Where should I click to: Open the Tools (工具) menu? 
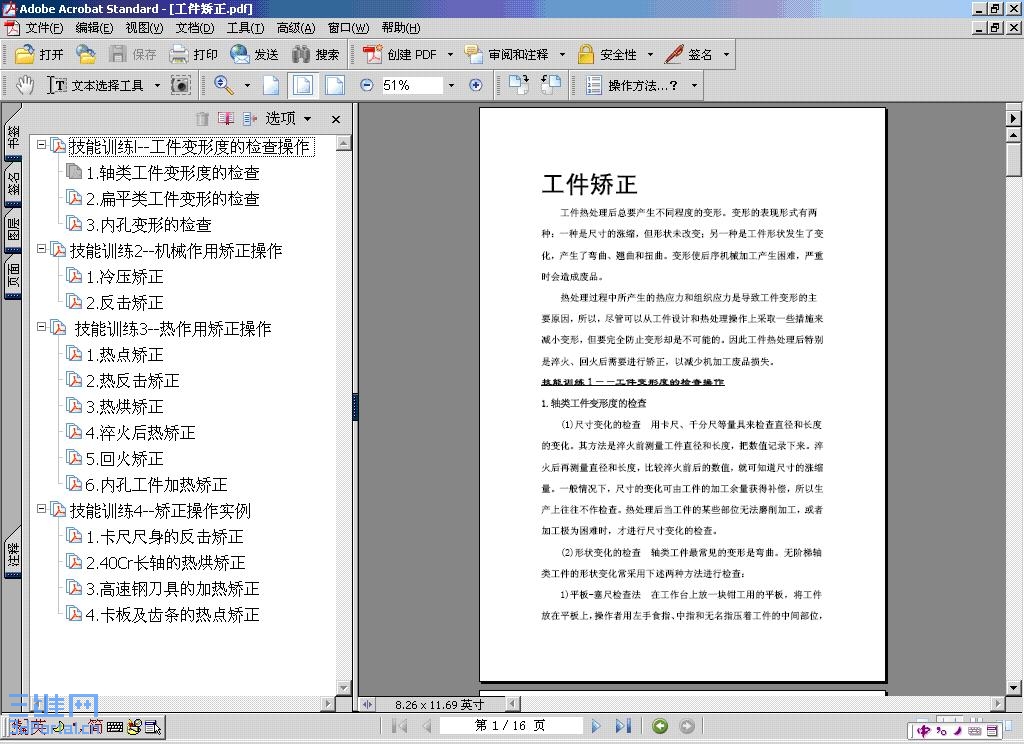(245, 27)
